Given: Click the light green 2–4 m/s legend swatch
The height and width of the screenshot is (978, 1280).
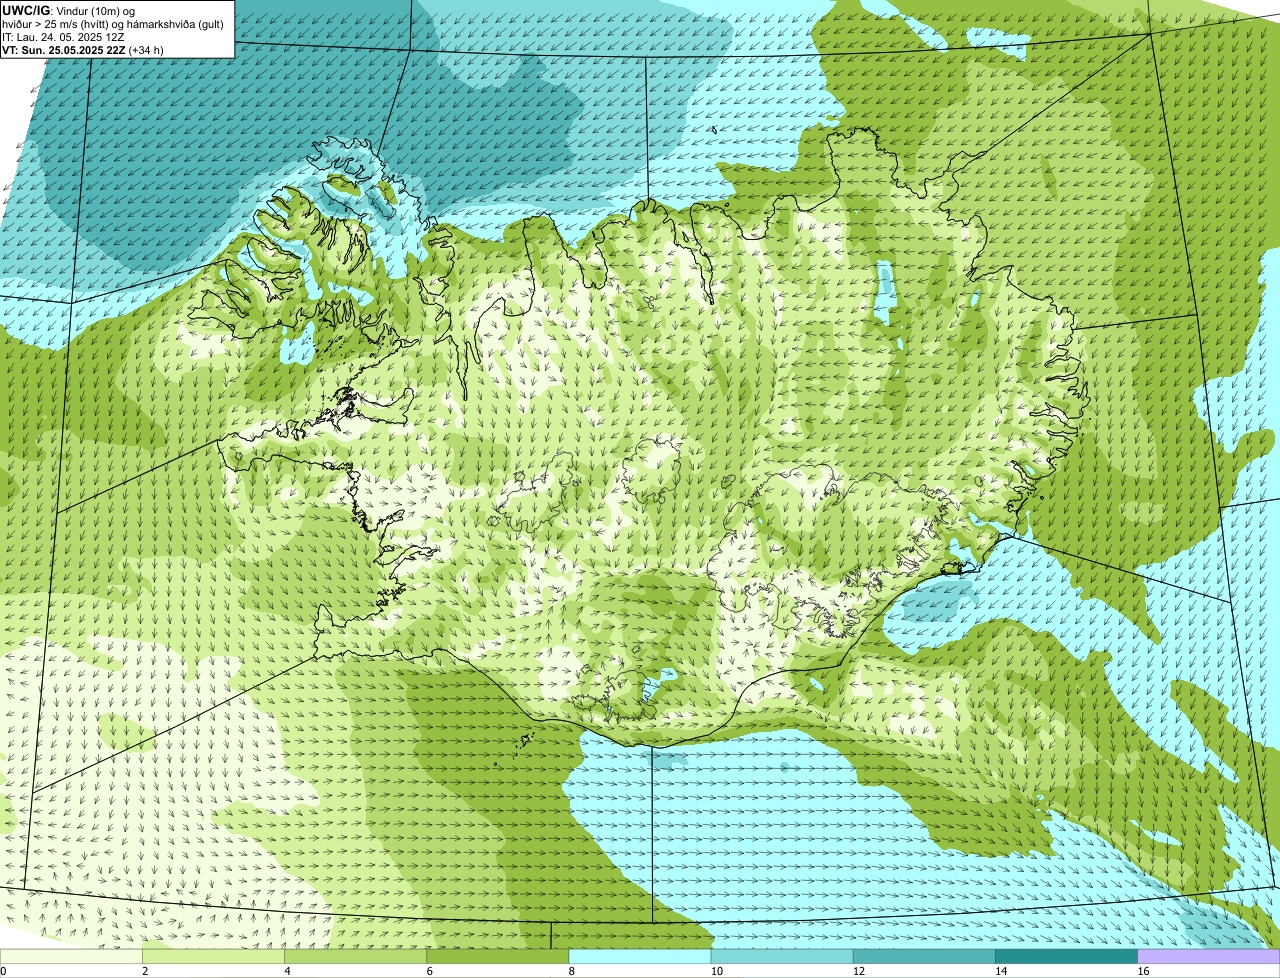Looking at the screenshot, I should point(213,957).
